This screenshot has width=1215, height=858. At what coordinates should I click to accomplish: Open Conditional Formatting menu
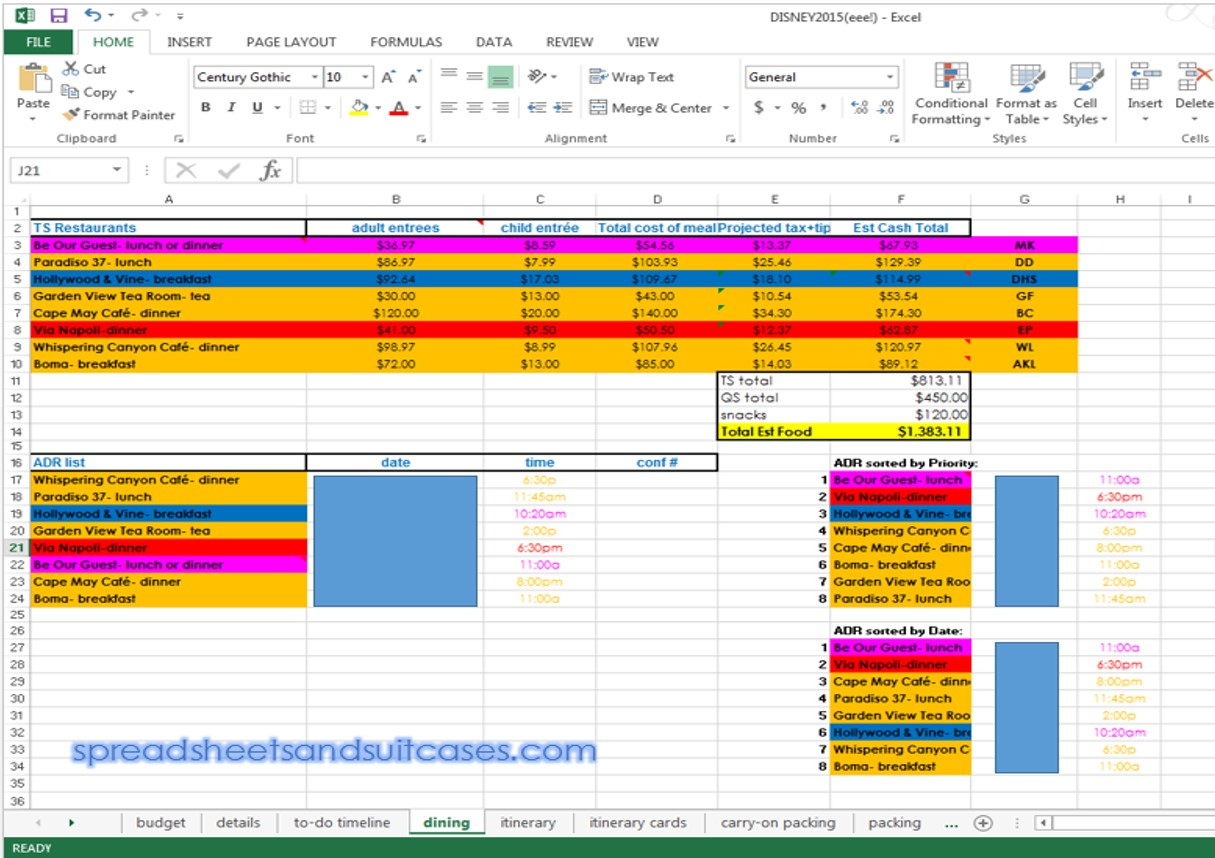point(950,96)
